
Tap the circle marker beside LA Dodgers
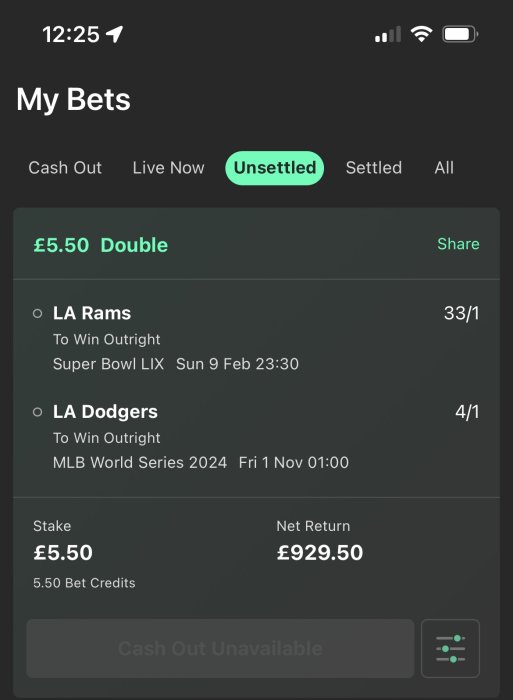[38, 412]
